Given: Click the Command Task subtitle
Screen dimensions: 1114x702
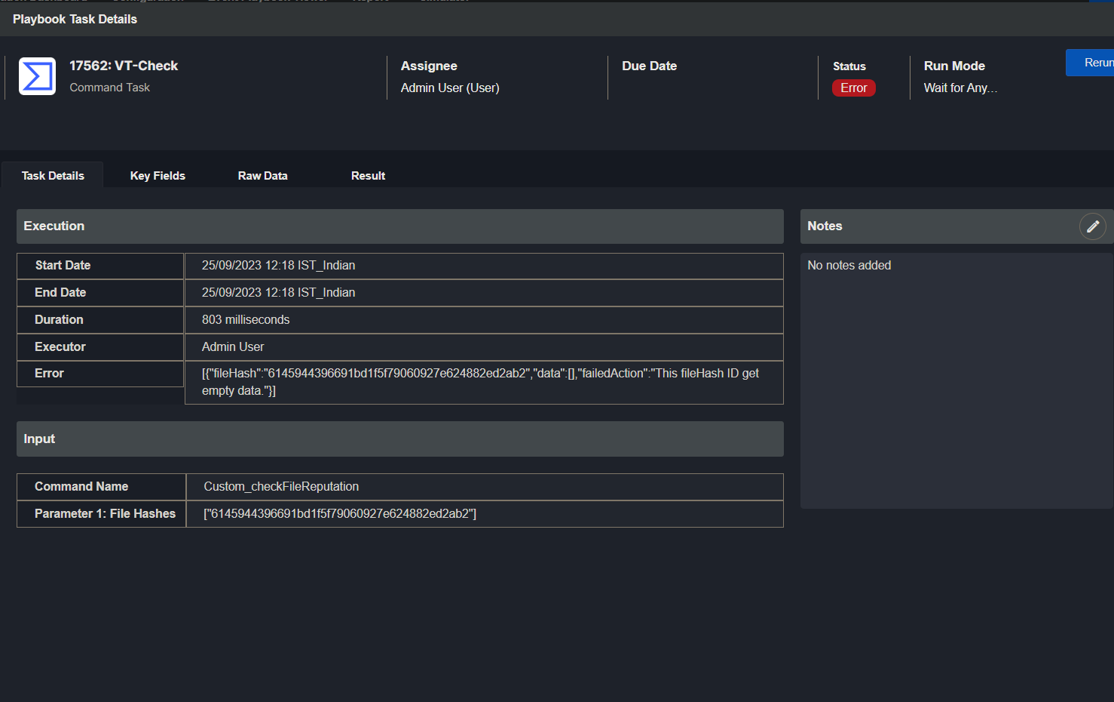Looking at the screenshot, I should pos(109,87).
